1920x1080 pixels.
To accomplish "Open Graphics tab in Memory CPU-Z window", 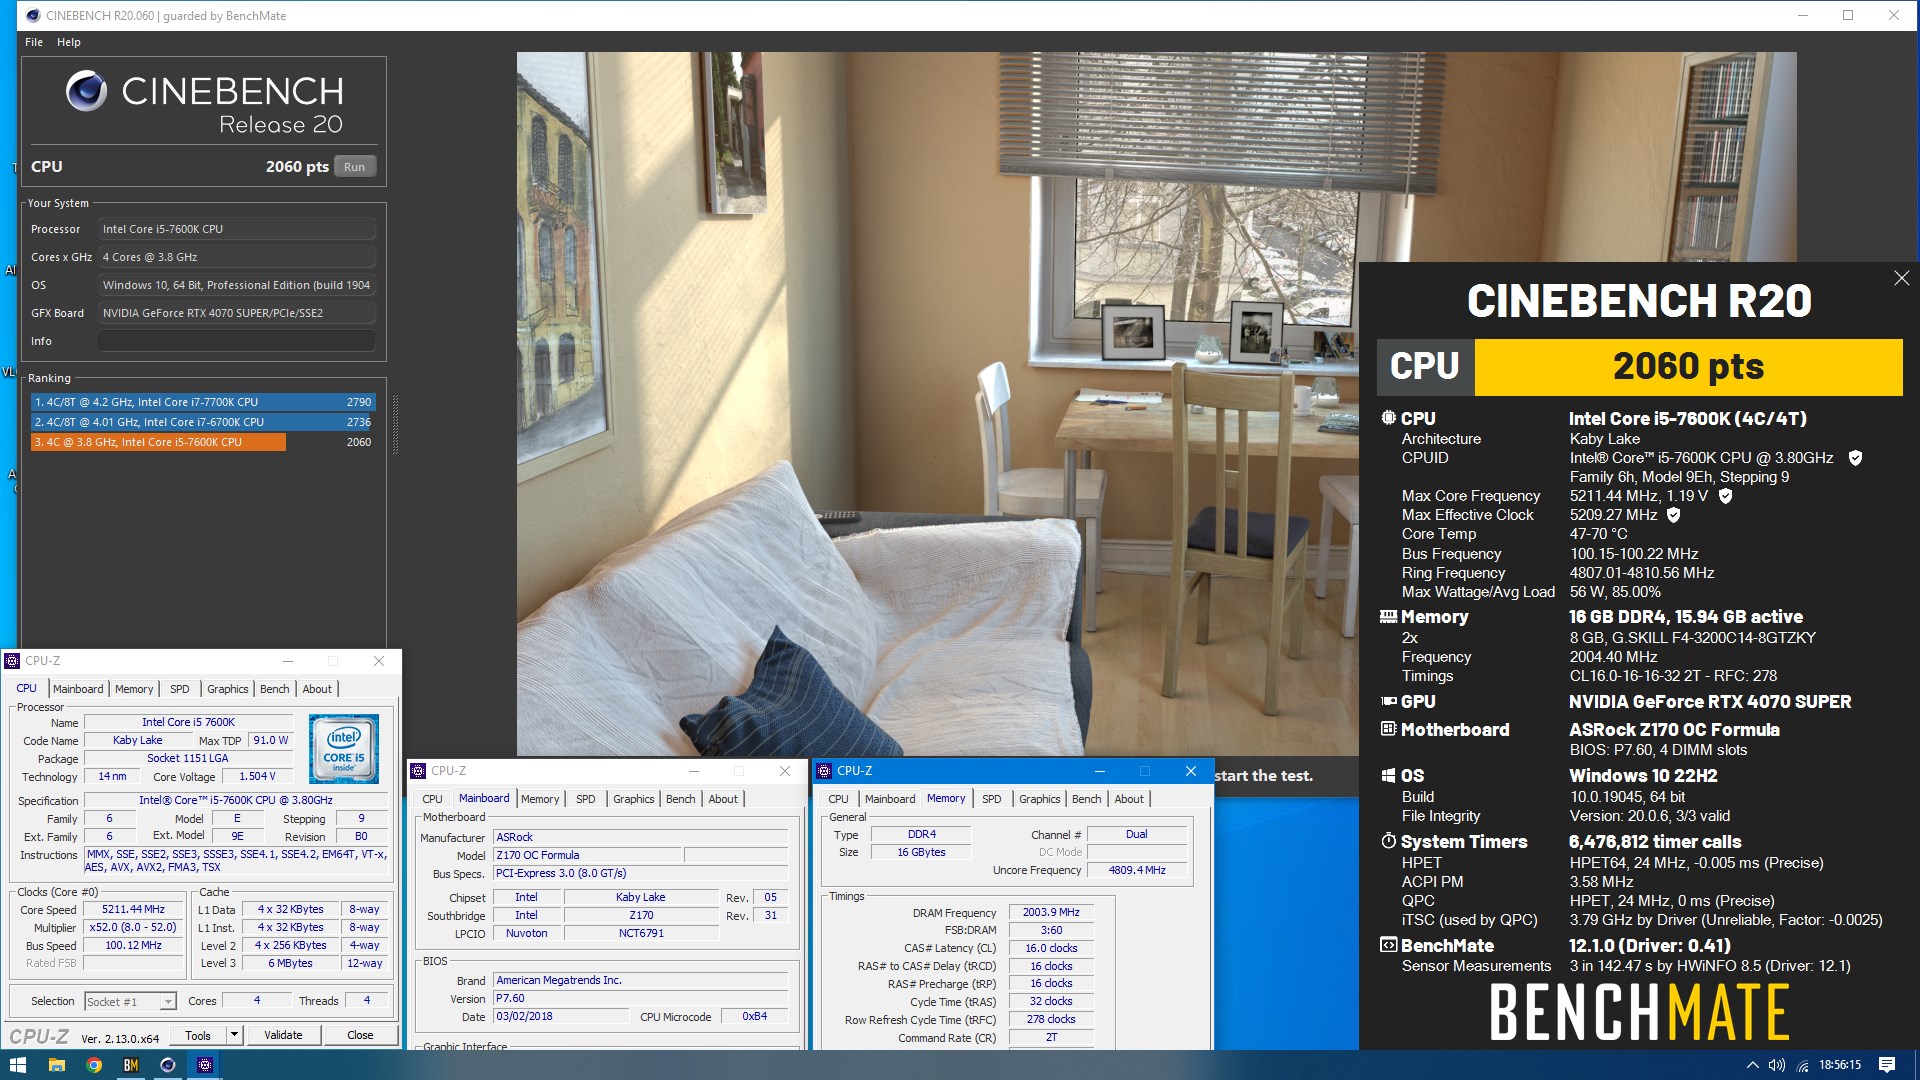I will coord(1040,799).
